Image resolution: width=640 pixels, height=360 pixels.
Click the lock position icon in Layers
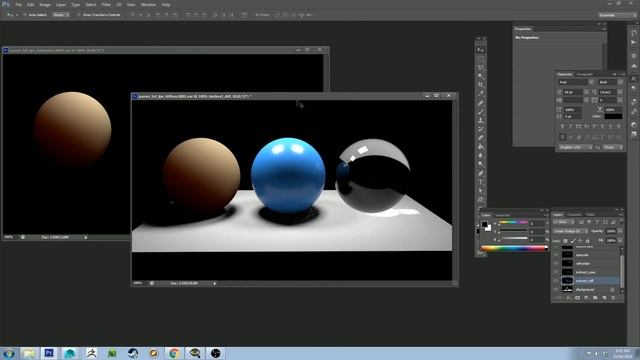pos(580,241)
